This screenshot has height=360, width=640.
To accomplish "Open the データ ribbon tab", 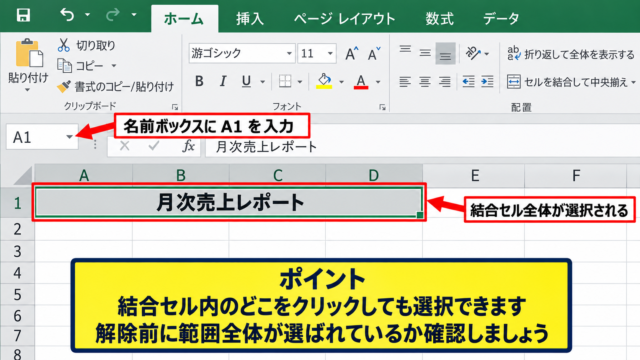I will [x=501, y=19].
